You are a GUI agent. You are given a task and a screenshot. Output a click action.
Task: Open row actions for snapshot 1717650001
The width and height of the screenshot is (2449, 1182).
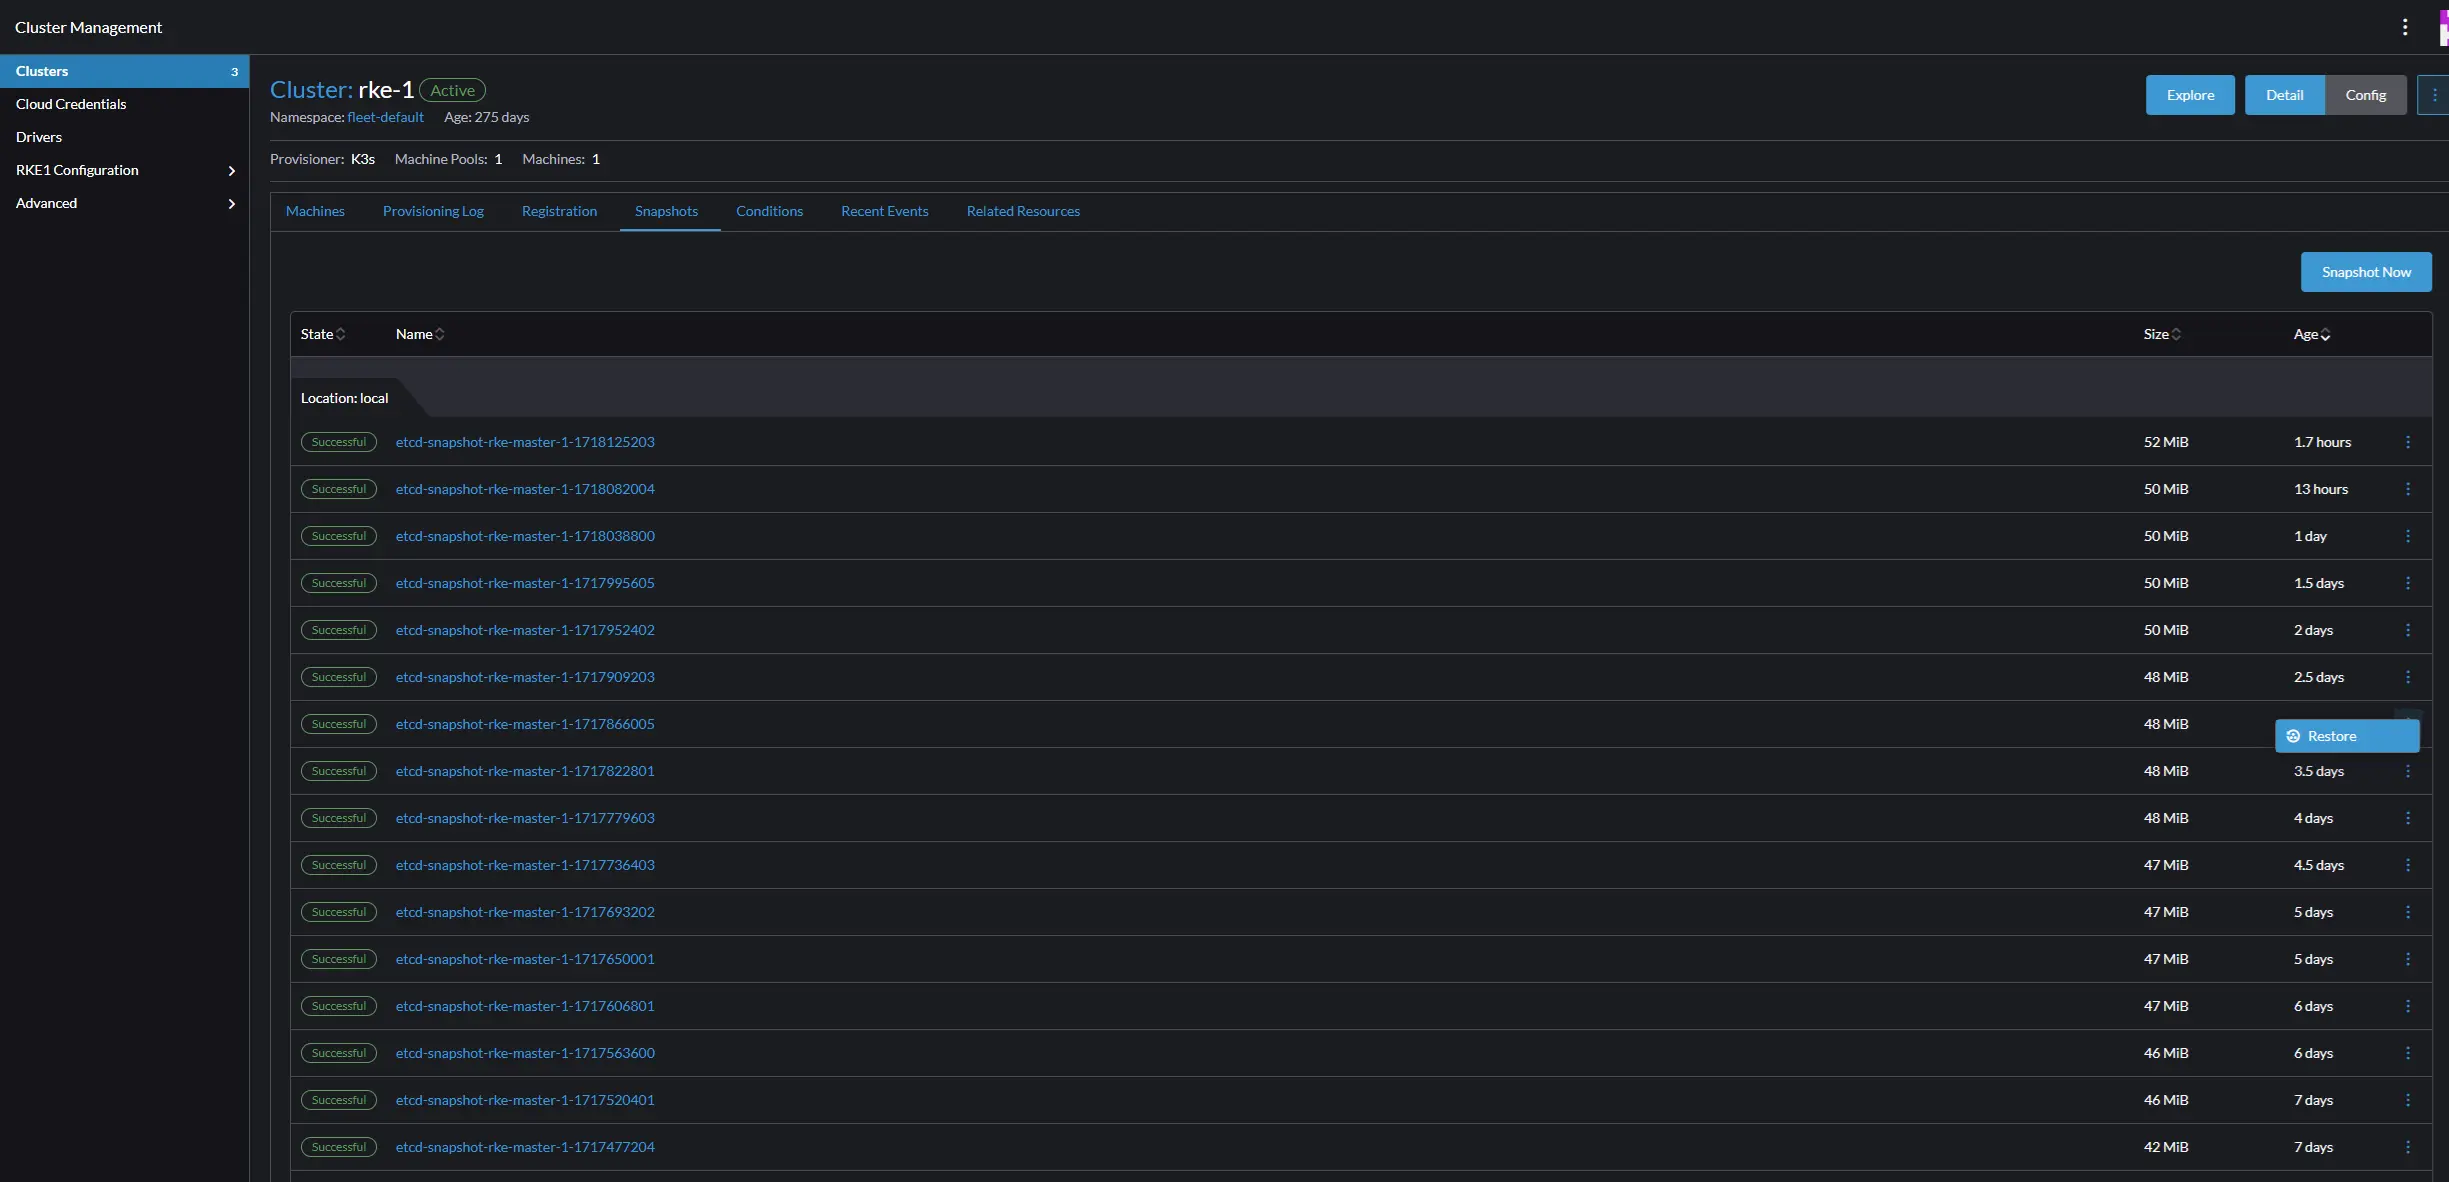click(2408, 959)
